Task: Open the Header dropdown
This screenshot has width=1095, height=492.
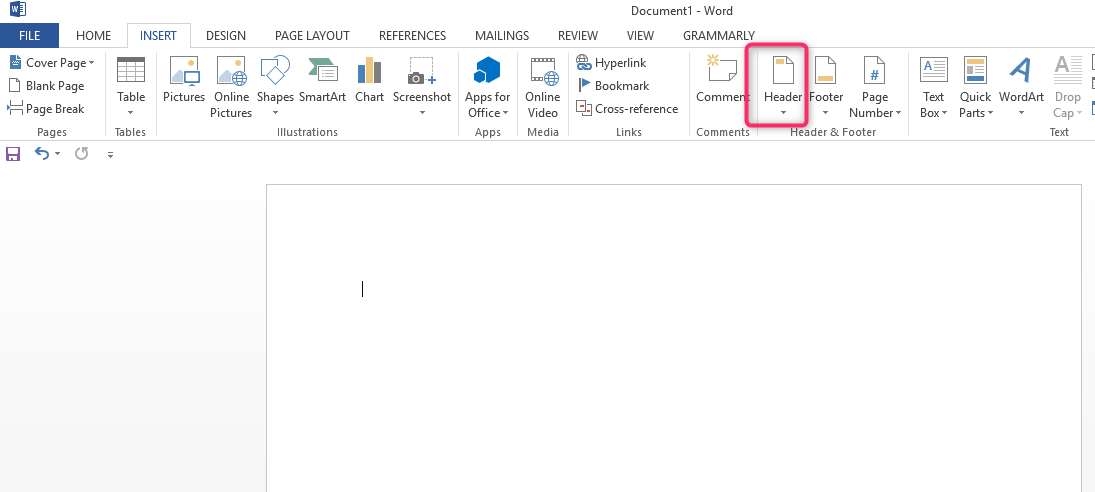Action: pyautogui.click(x=782, y=87)
